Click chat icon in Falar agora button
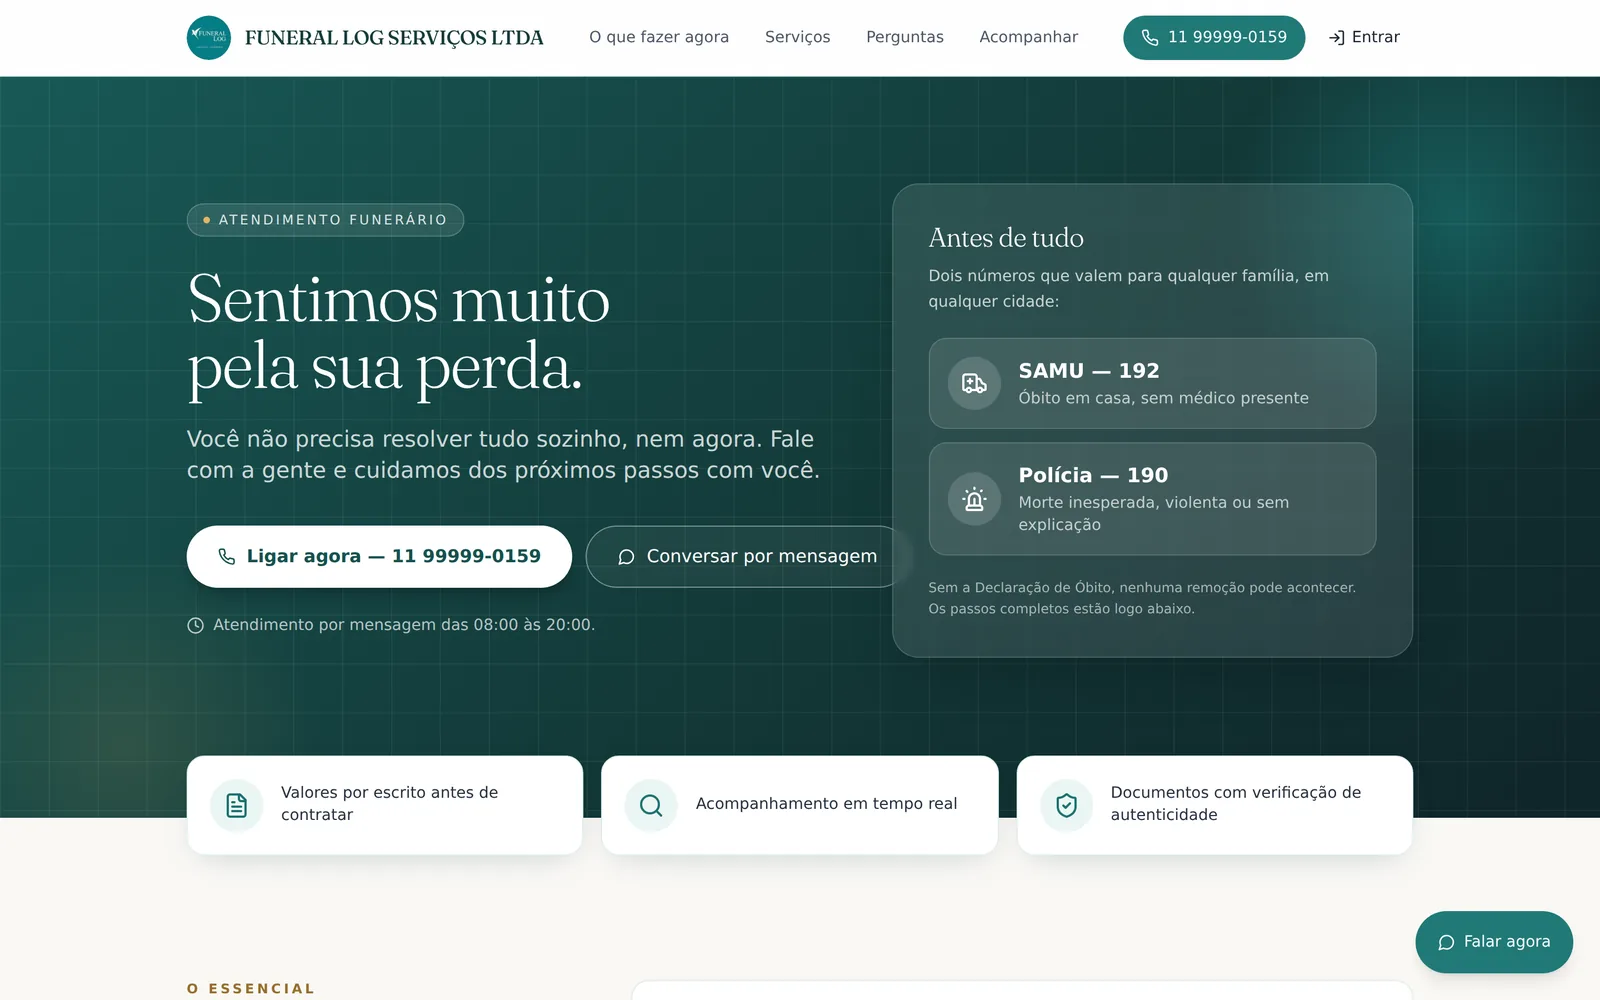This screenshot has height=1000, width=1600. (1446, 943)
